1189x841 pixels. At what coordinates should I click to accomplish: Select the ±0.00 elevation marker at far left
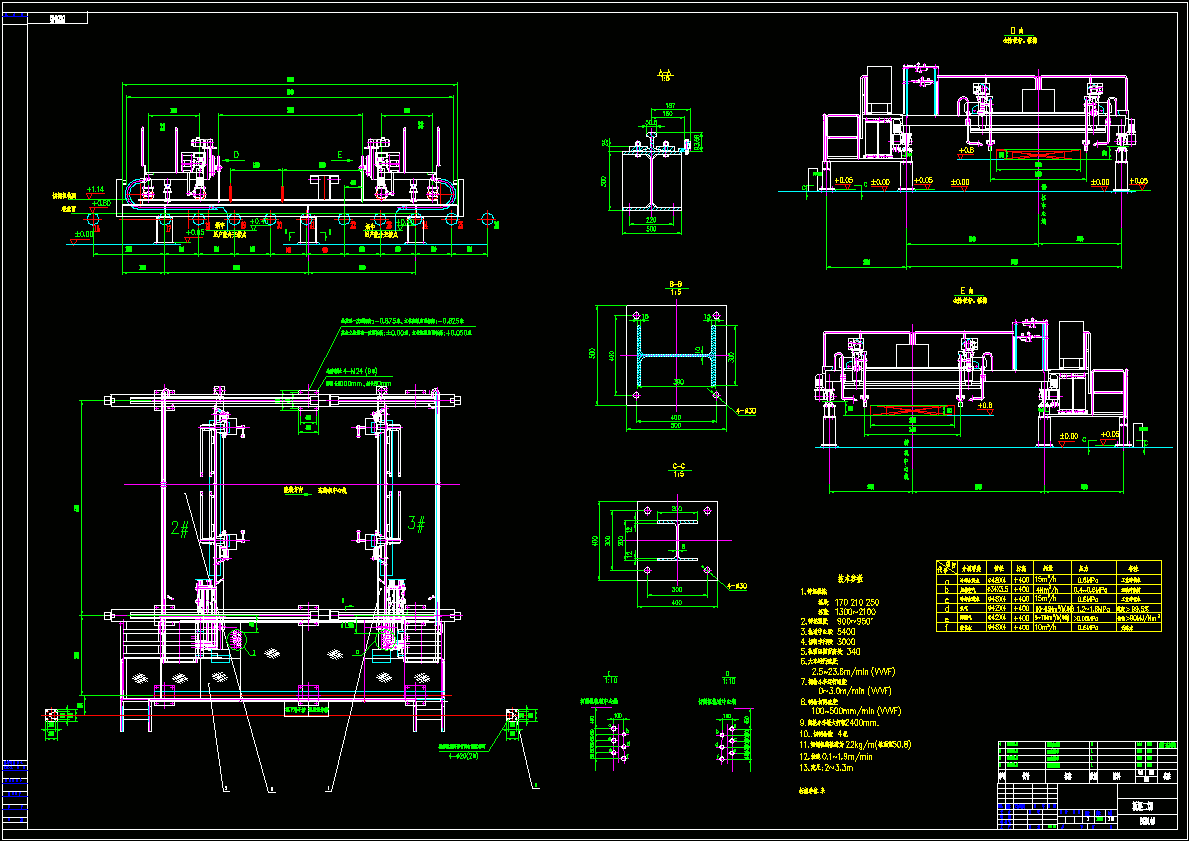click(83, 235)
